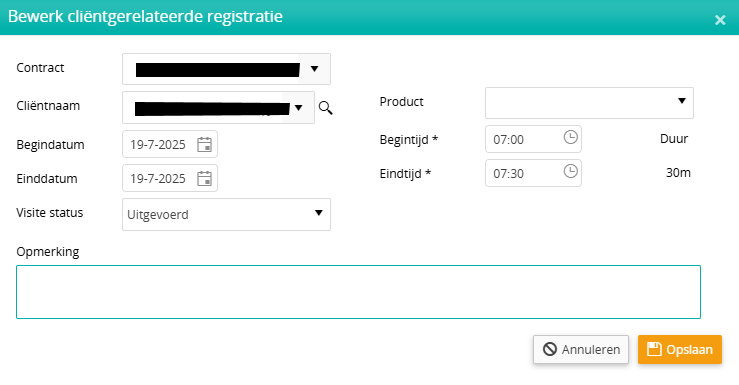The image size is (739, 385).
Task: Expand the Contract dropdown arrow
Action: click(x=314, y=69)
